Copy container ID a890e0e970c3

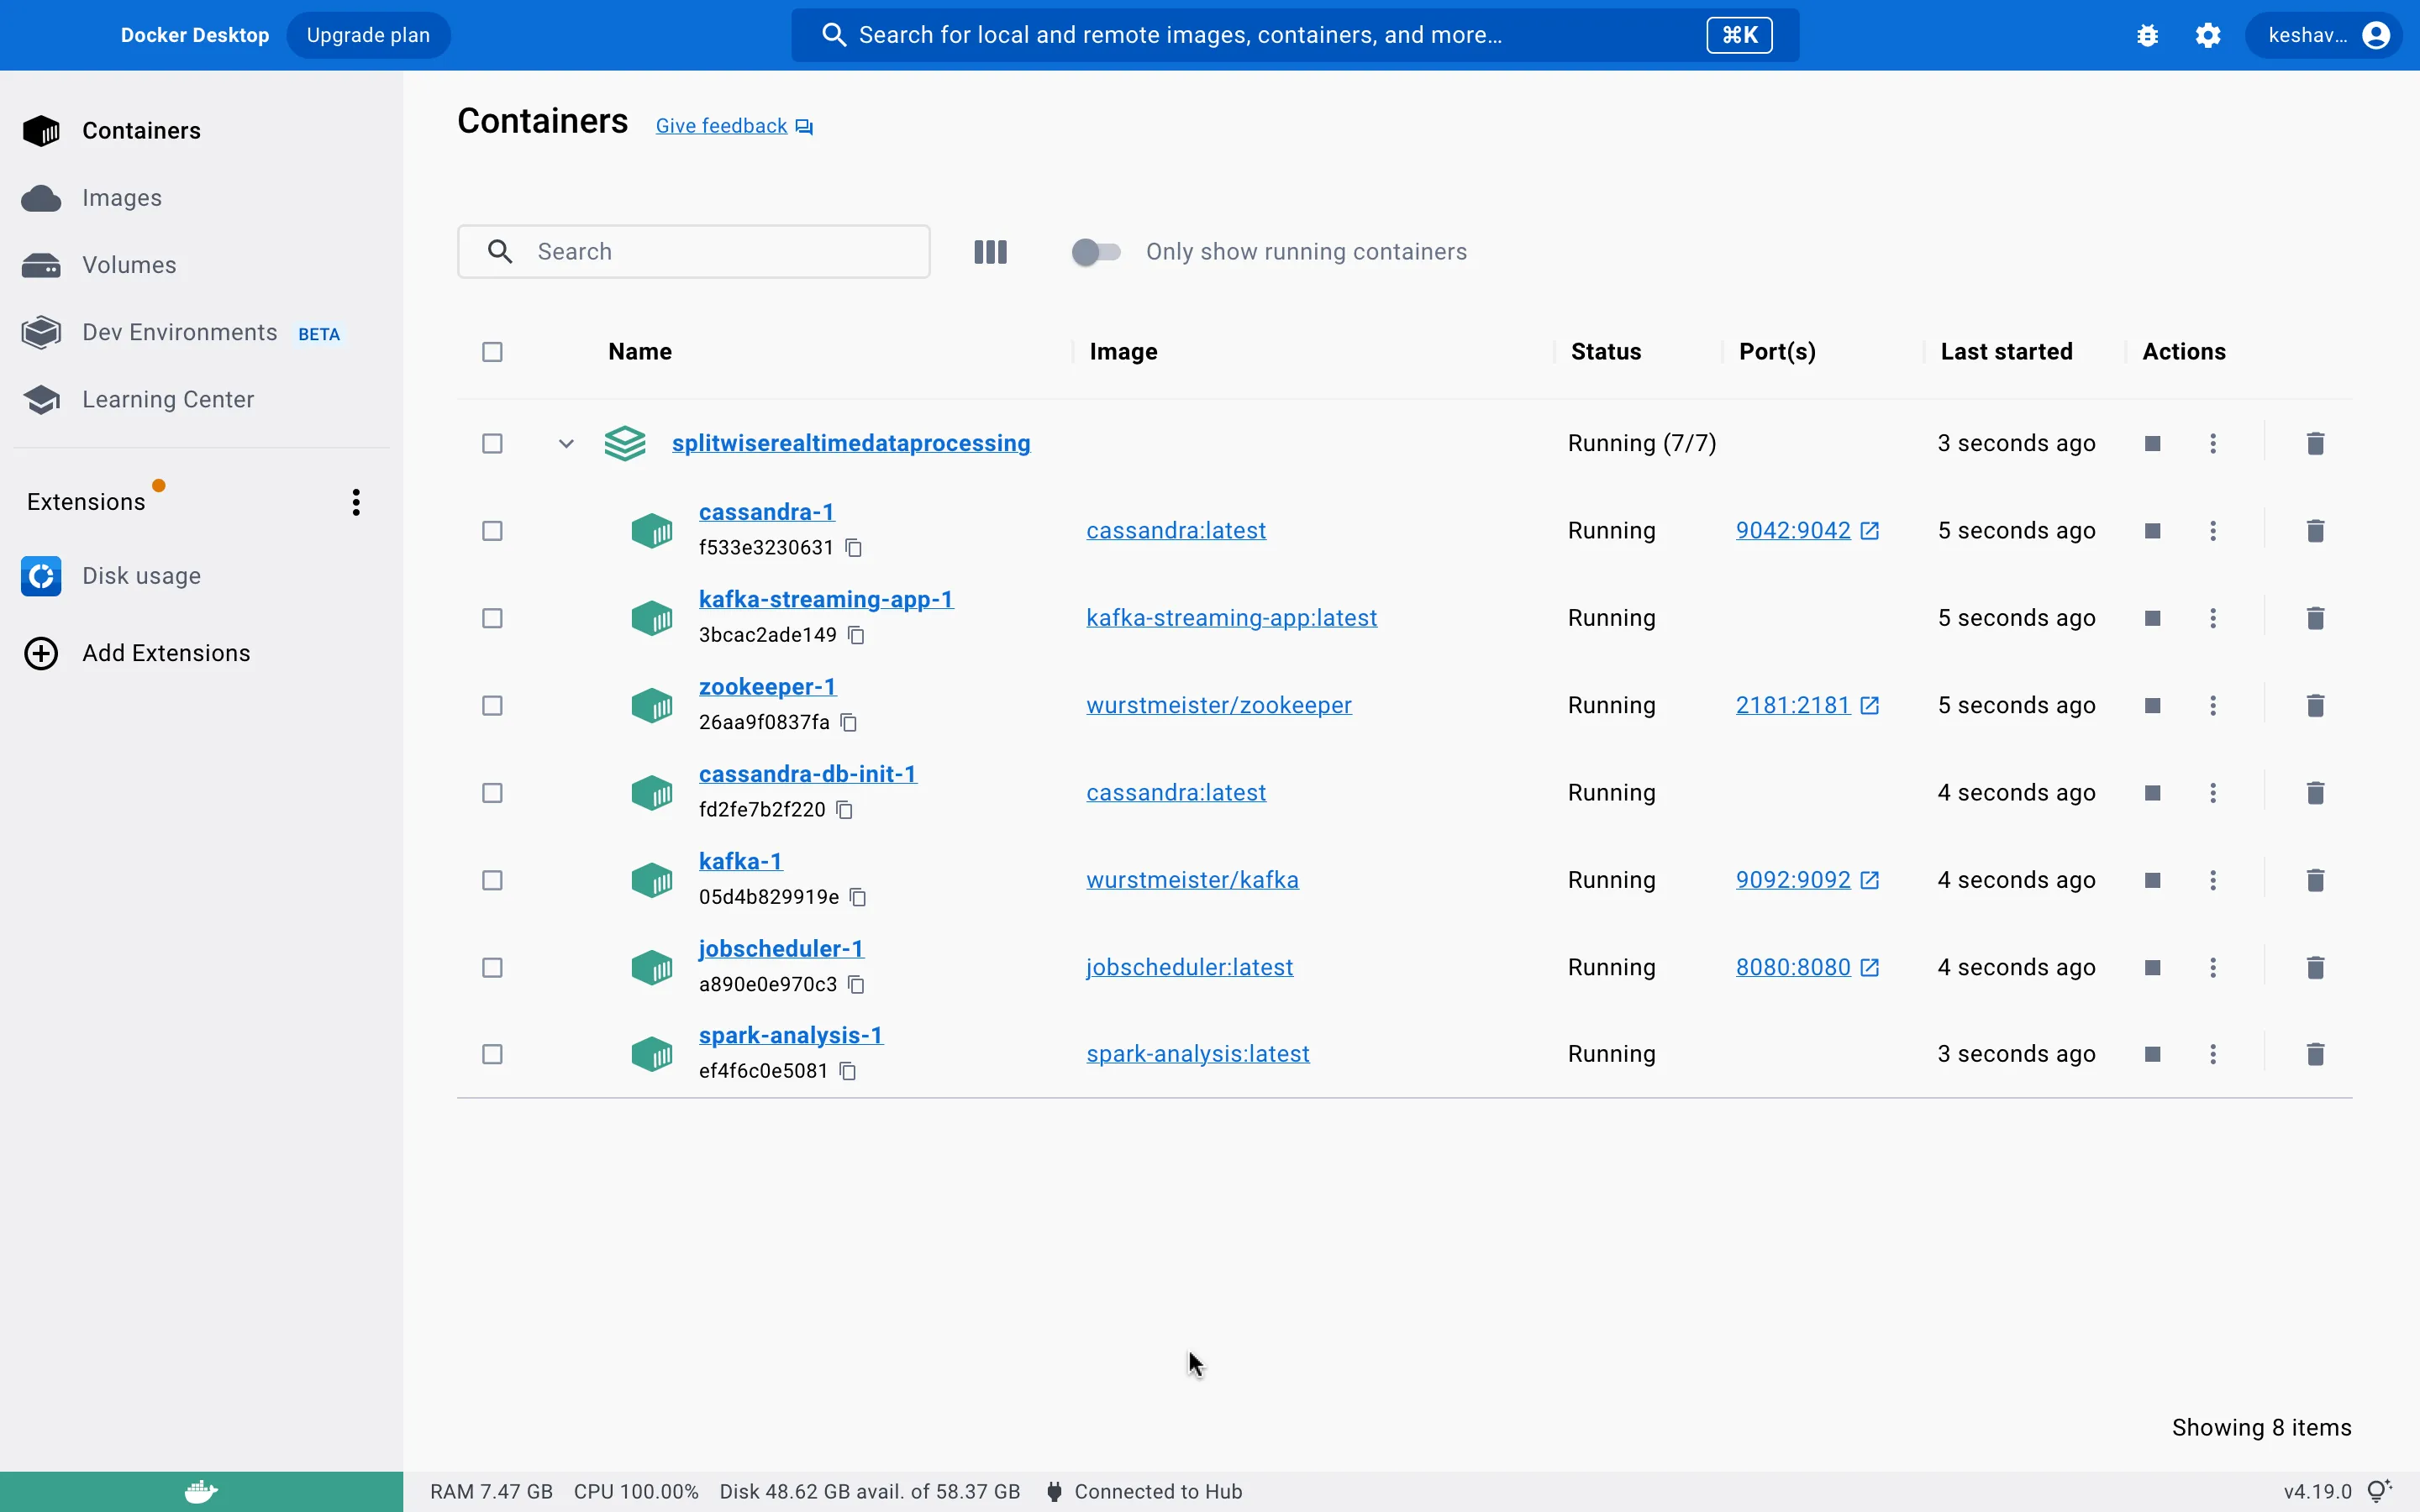pos(857,985)
